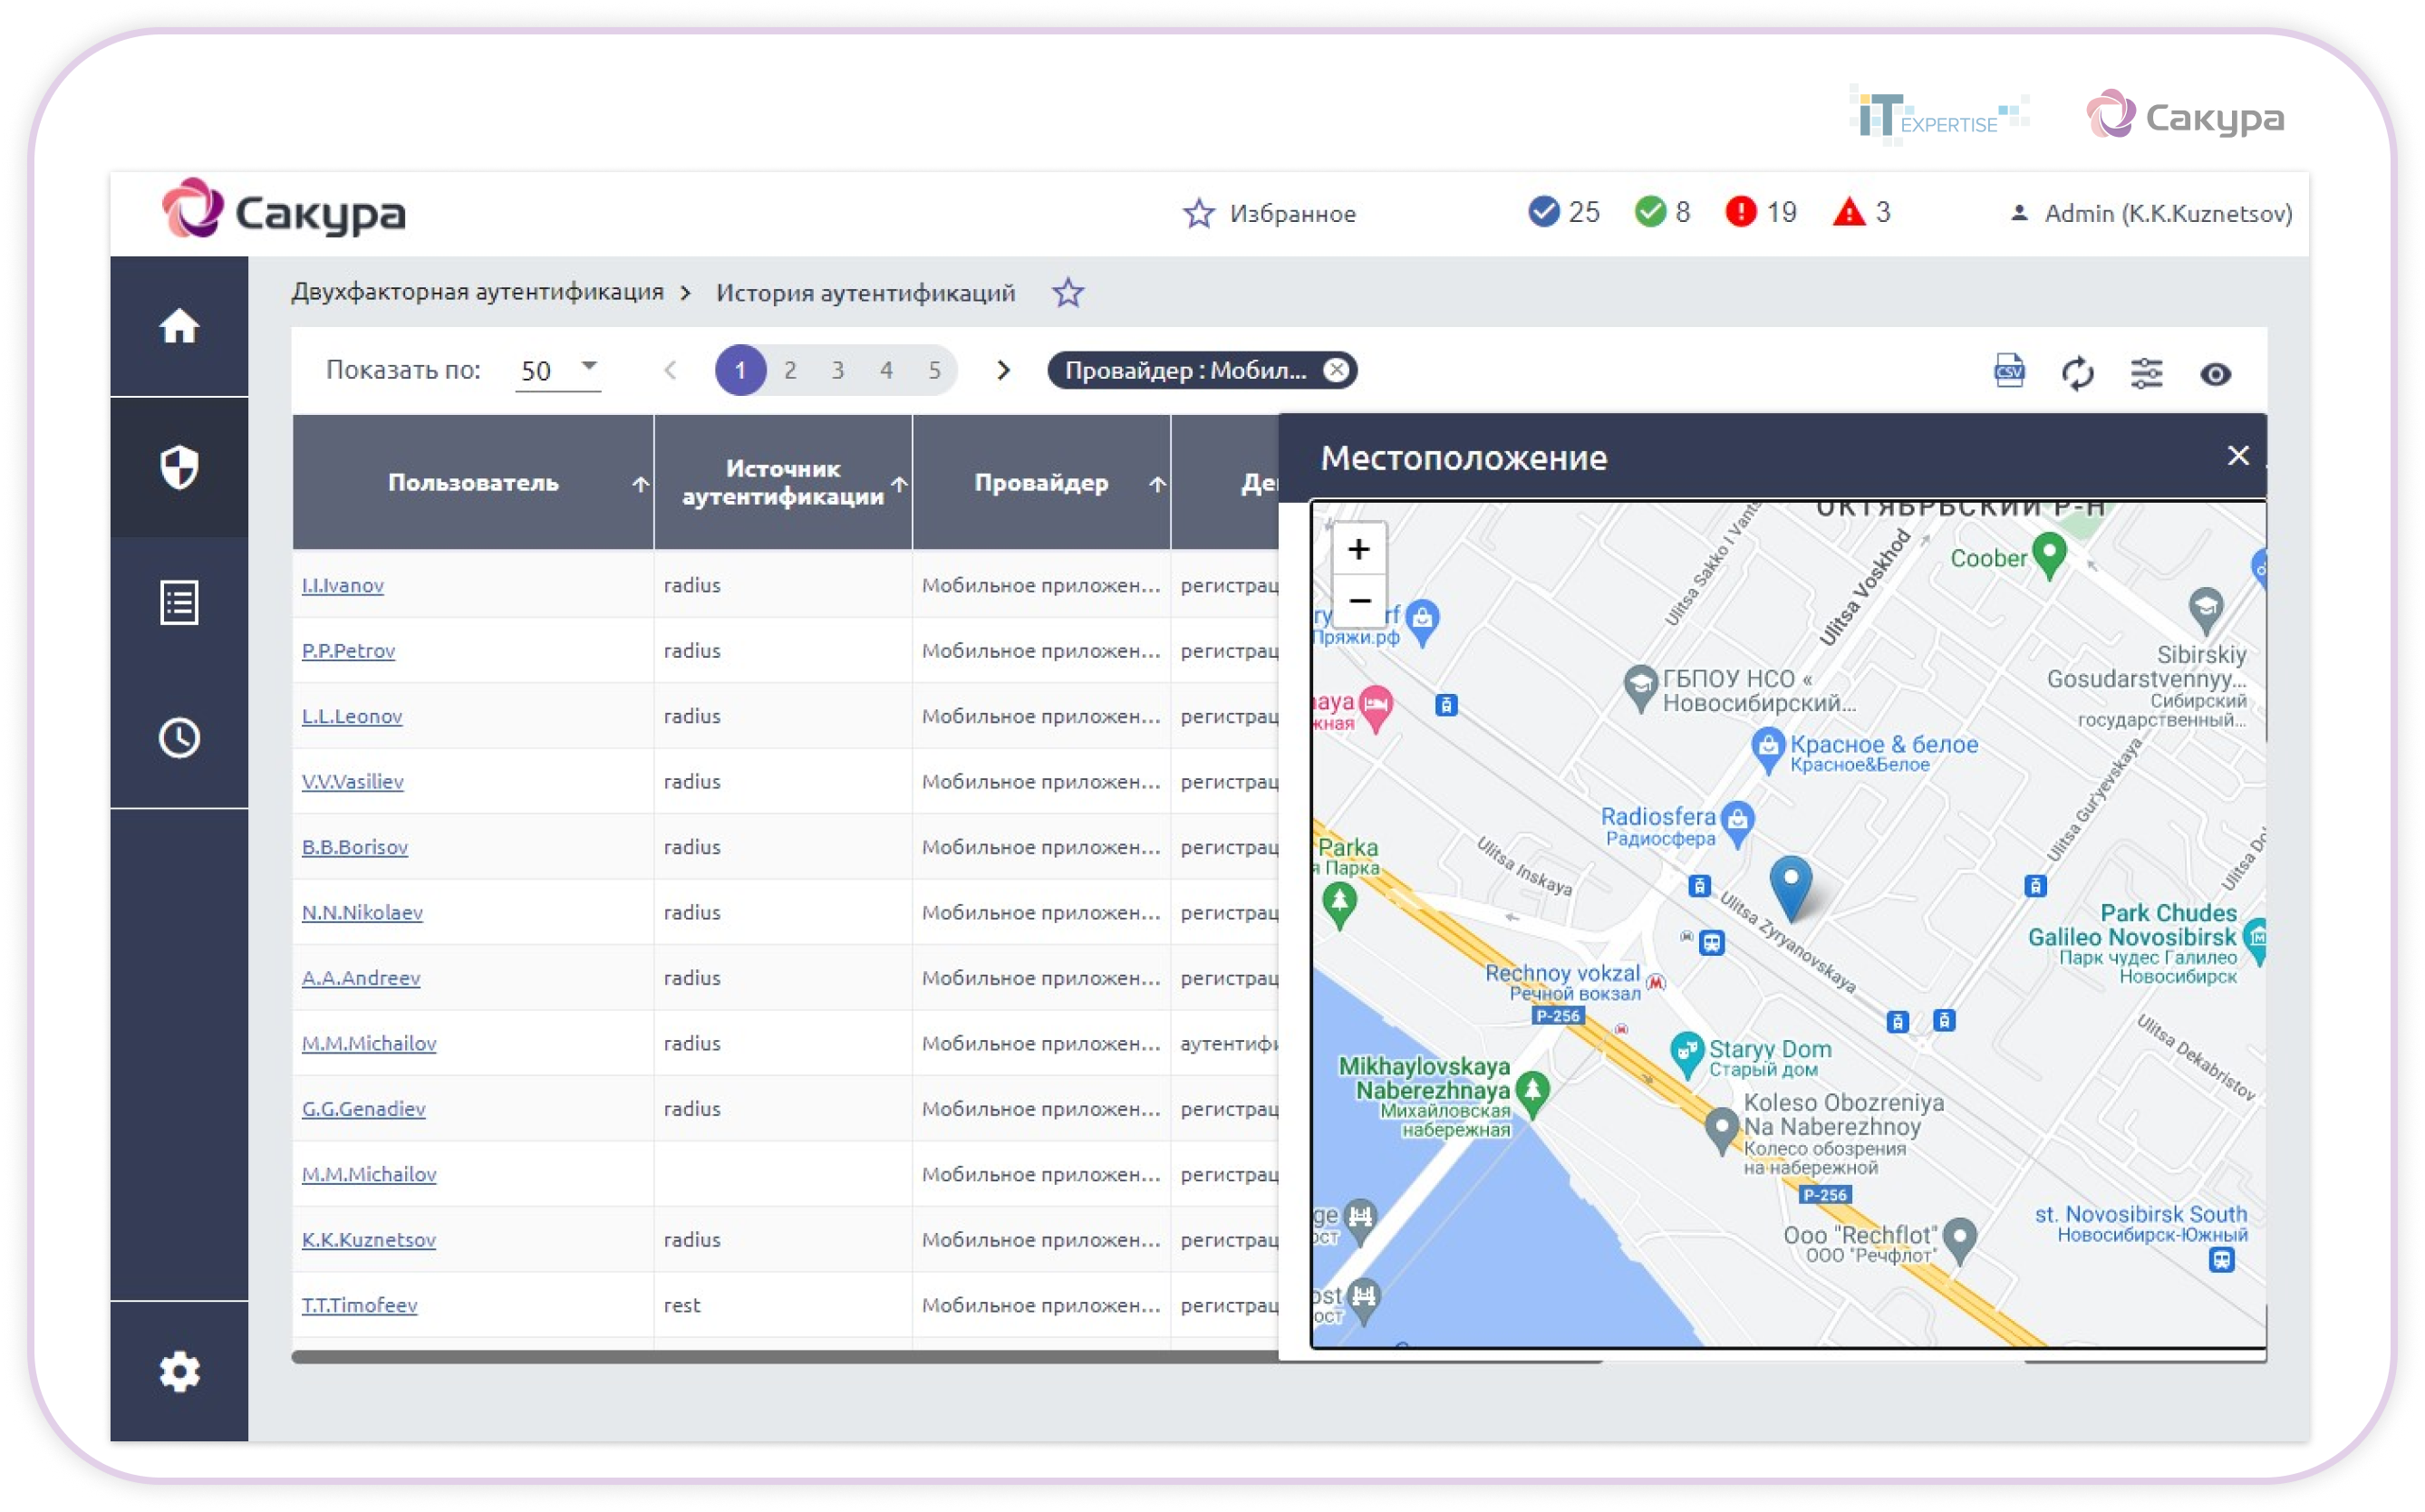Open the rows-per-page dropdown

point(558,370)
